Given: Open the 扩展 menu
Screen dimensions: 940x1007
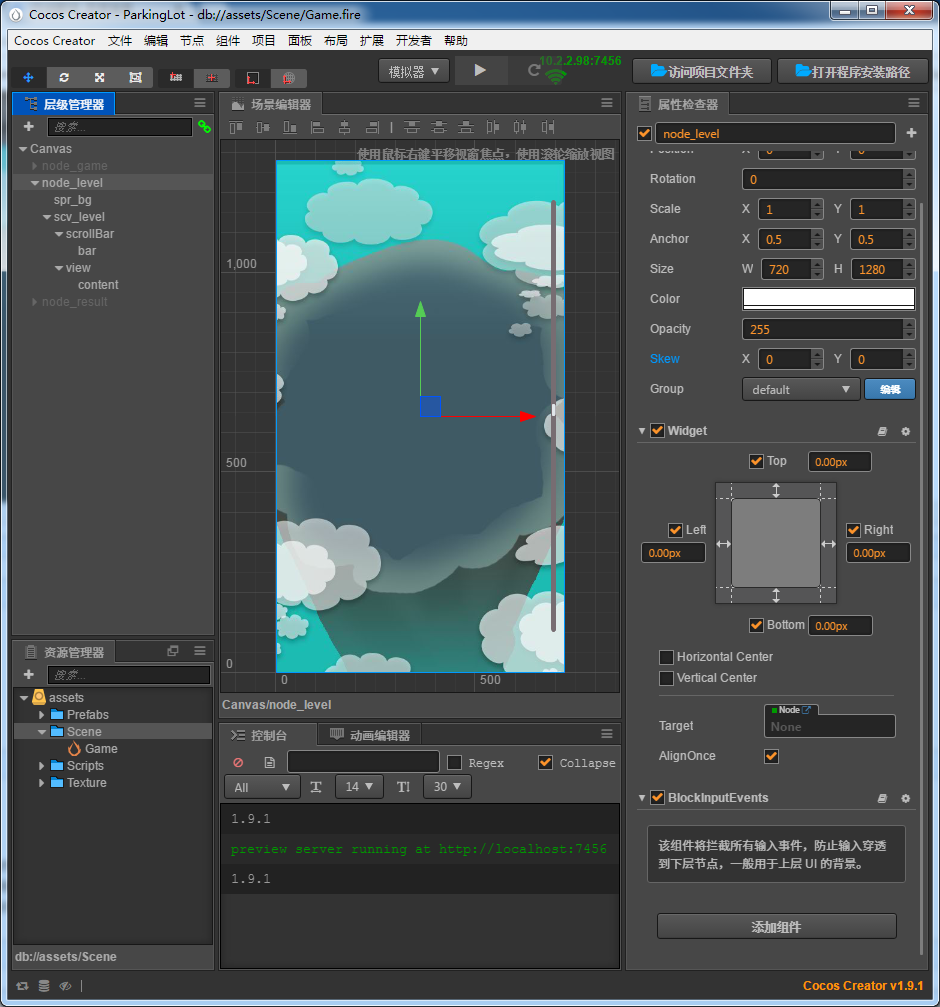Looking at the screenshot, I should click(371, 40).
